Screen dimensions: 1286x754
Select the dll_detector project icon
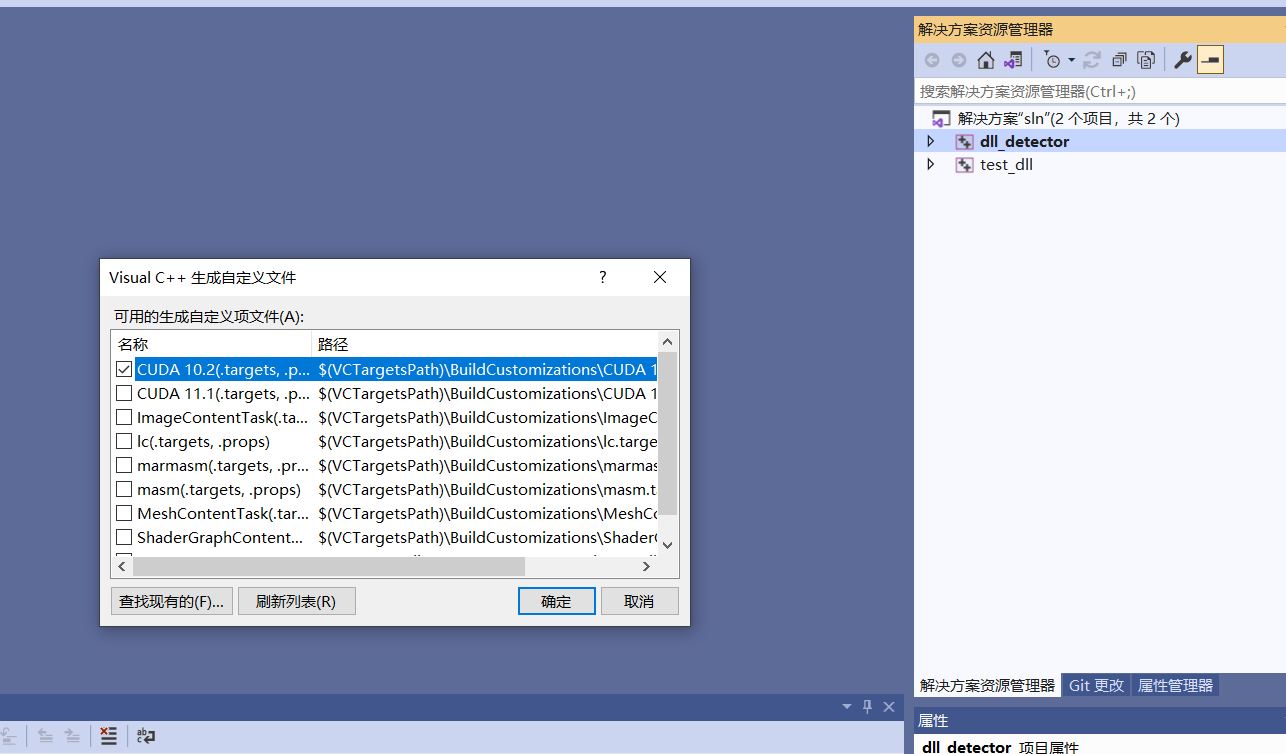click(964, 141)
